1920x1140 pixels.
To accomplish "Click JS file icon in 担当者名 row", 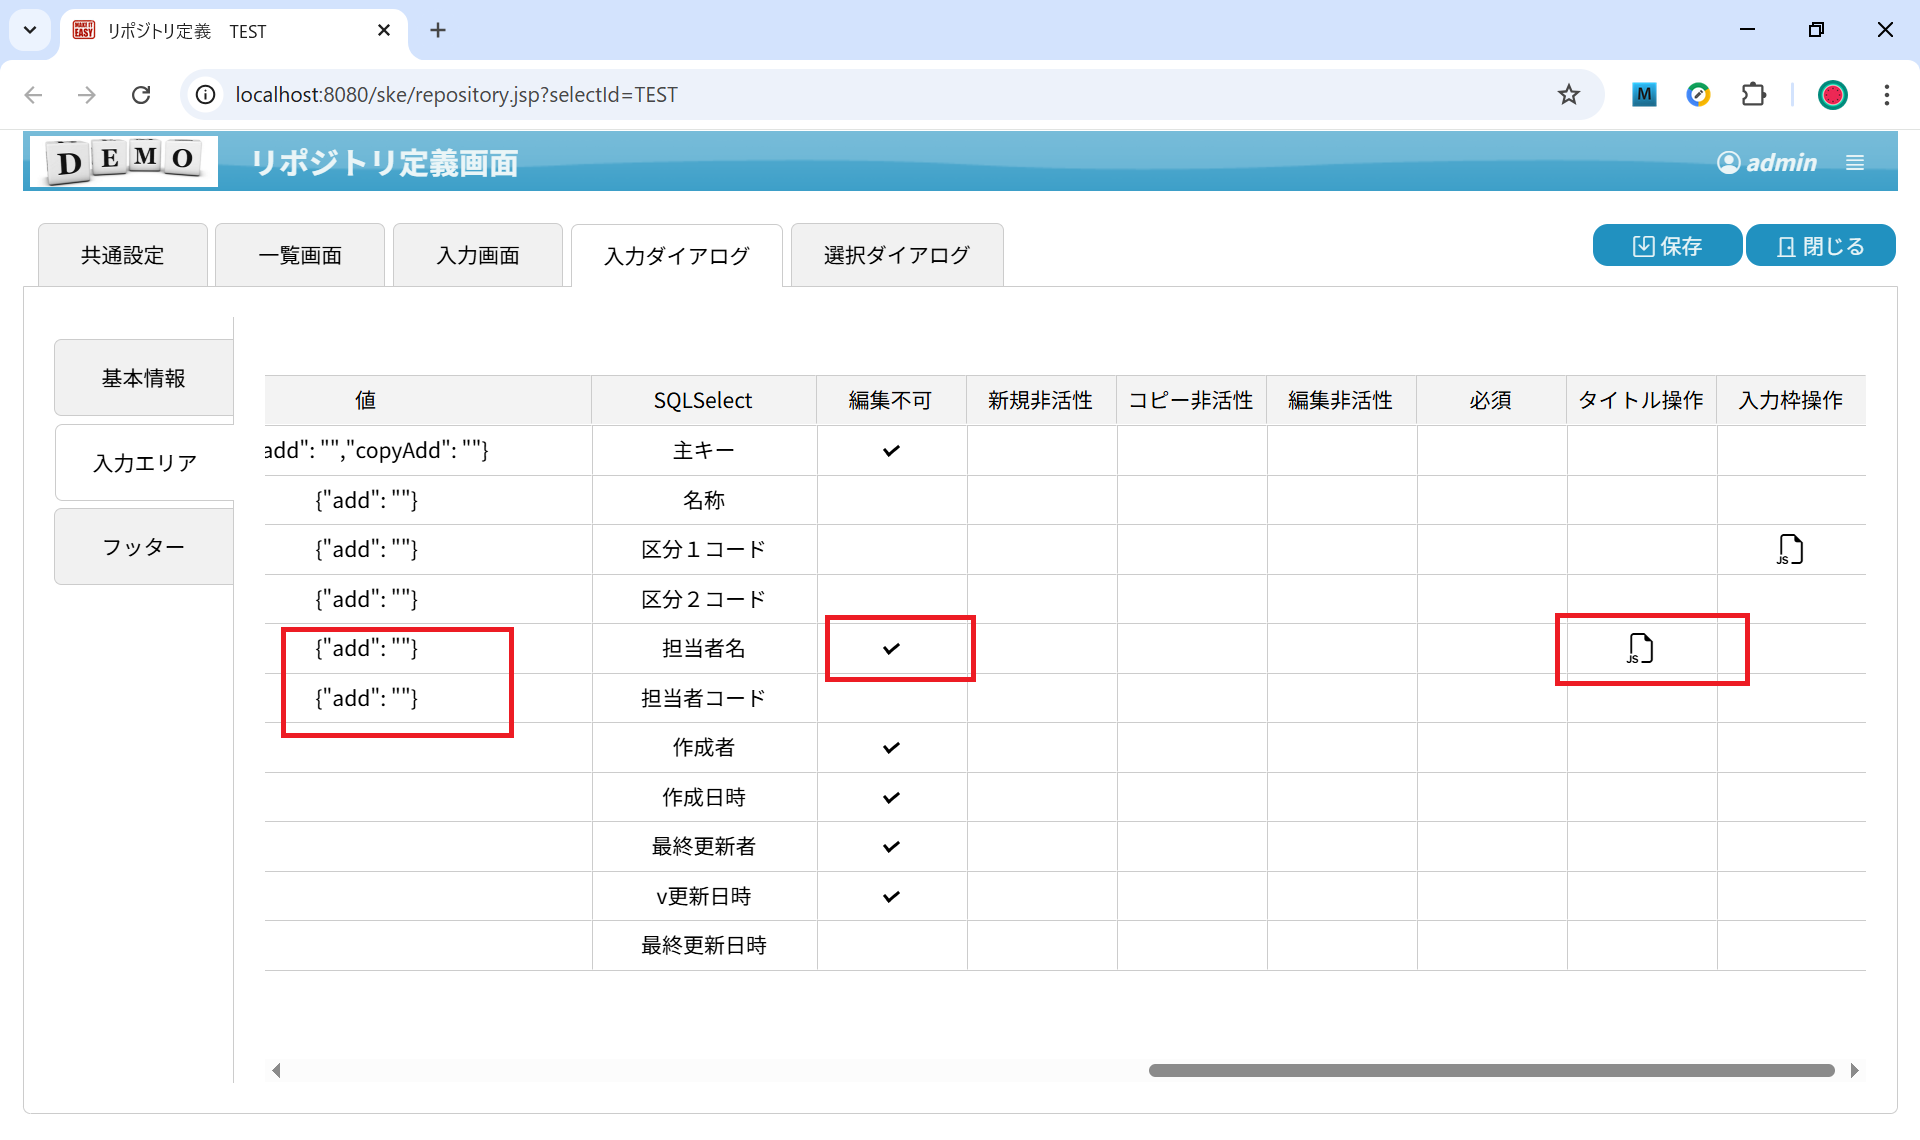I will pos(1640,648).
